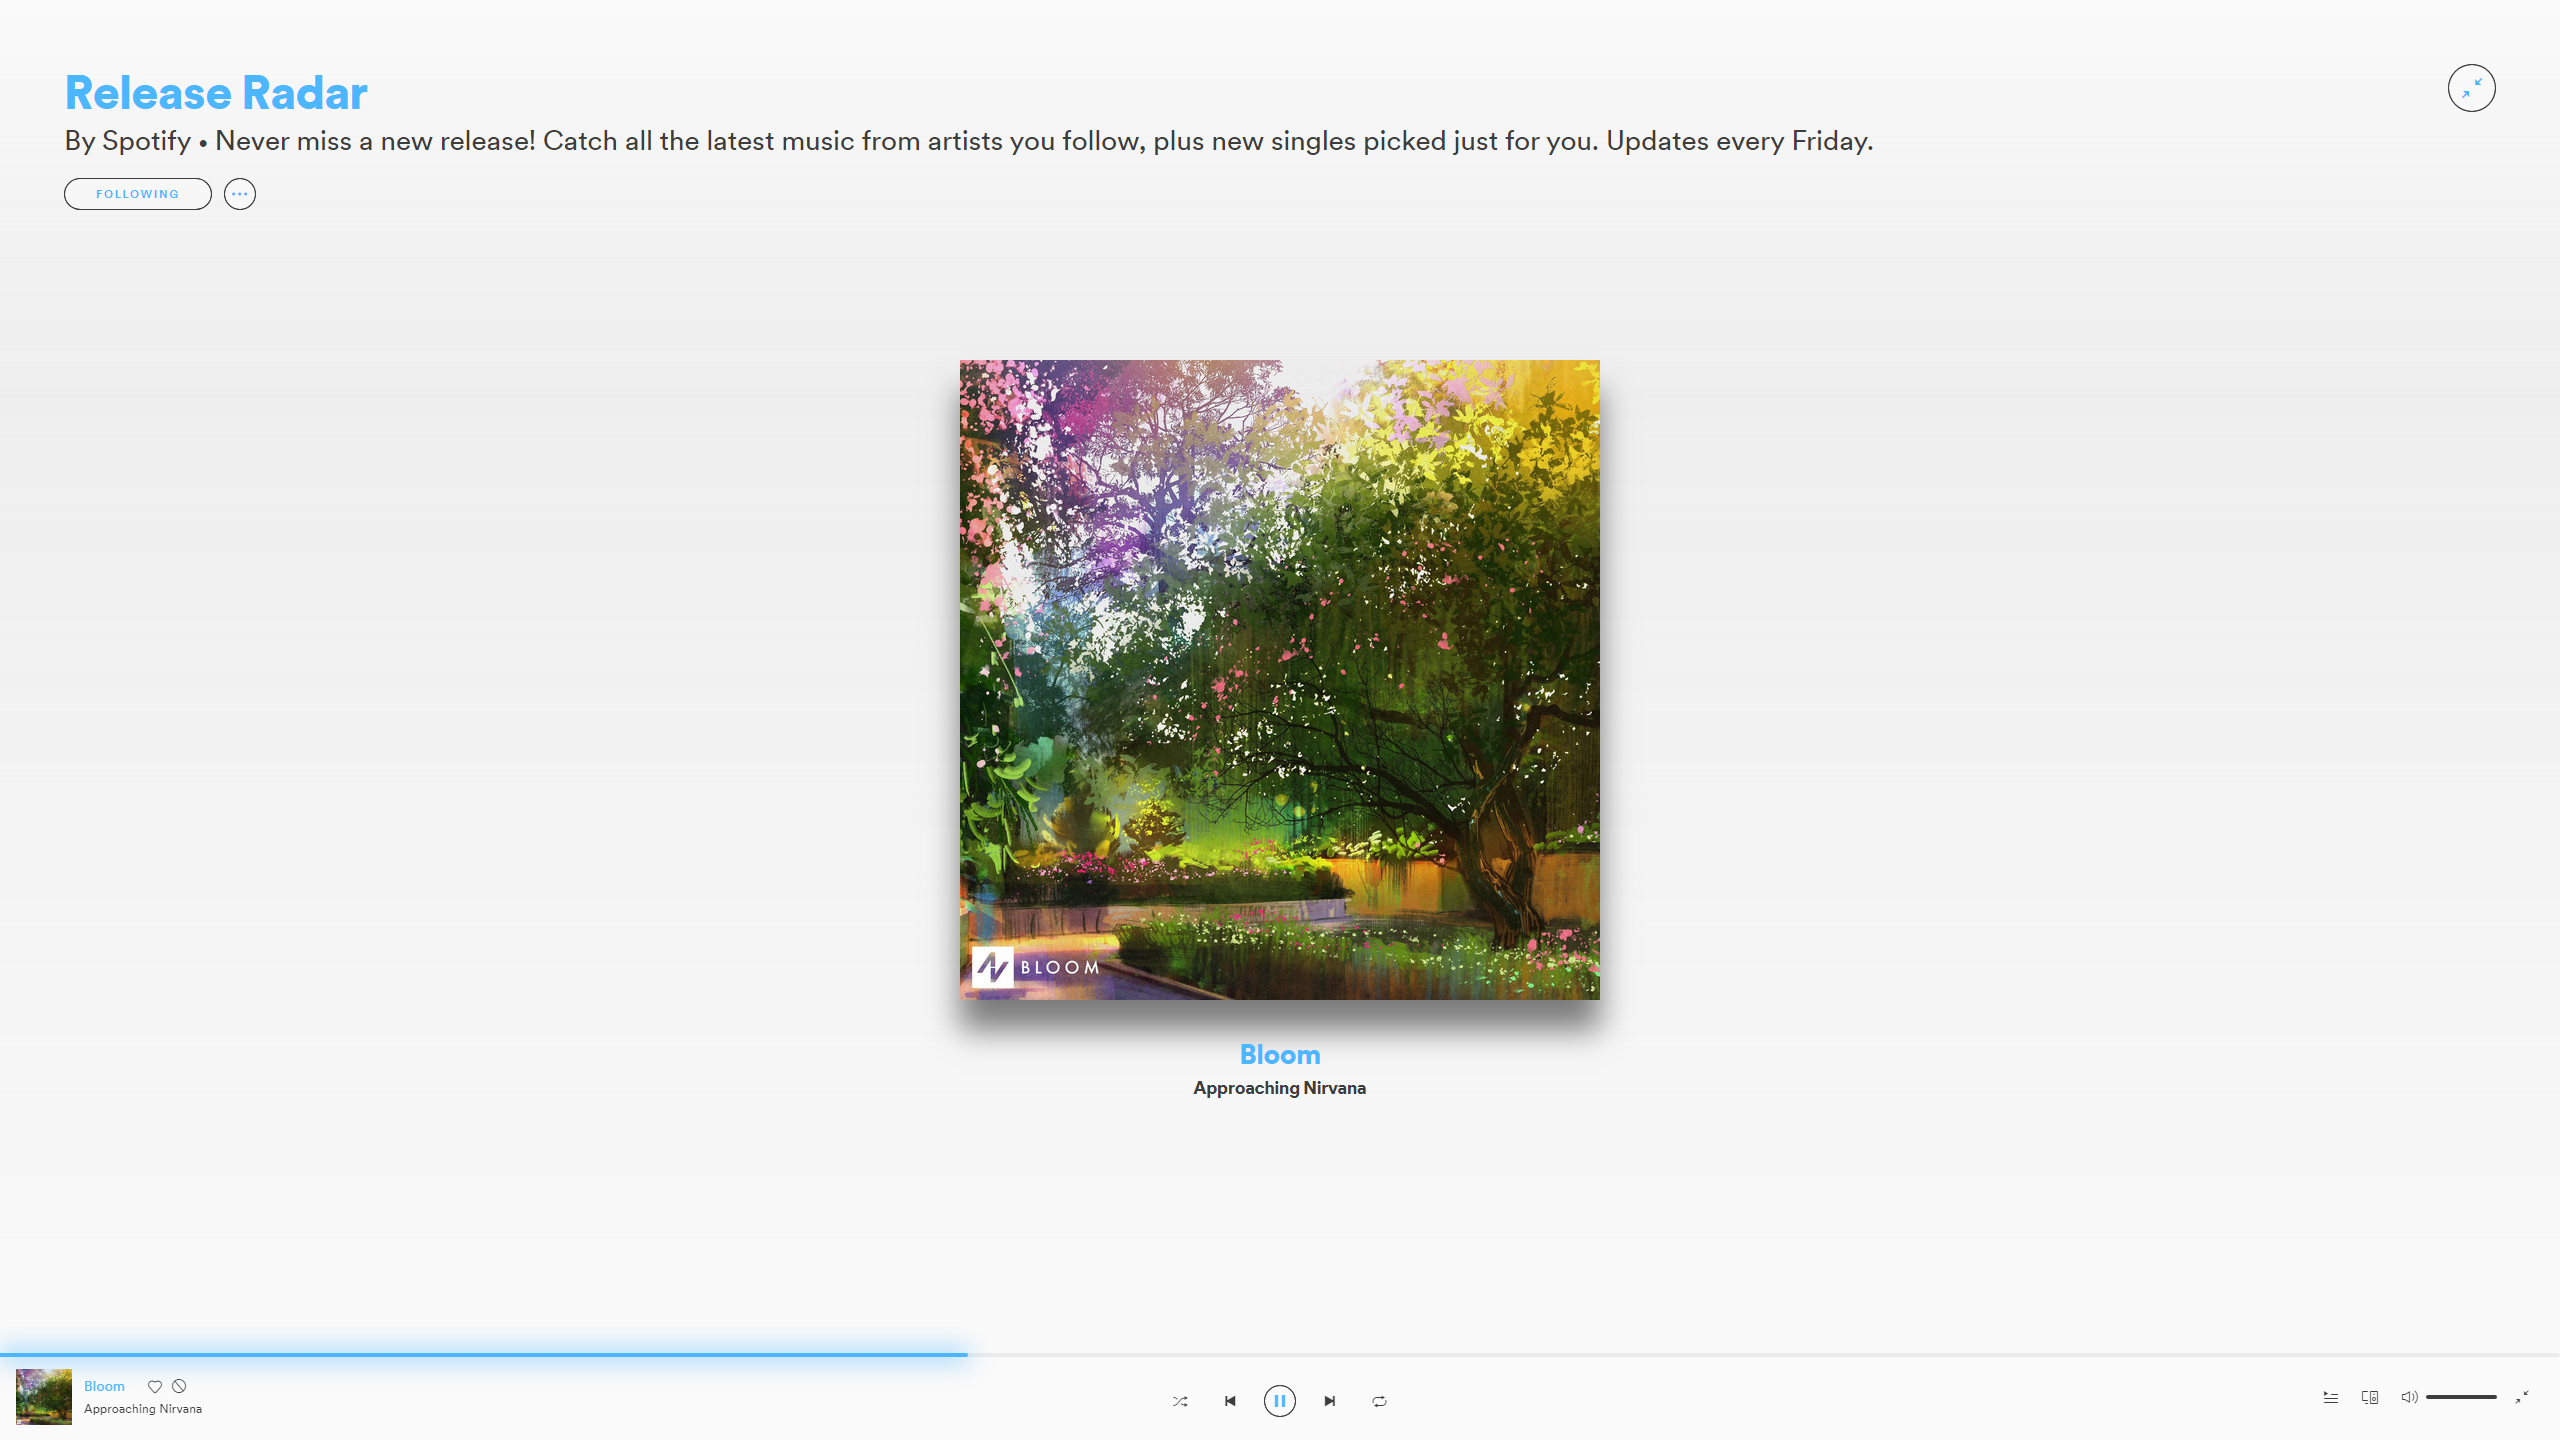This screenshot has width=2560, height=1440.
Task: Open the more options ellipsis menu
Action: pos(240,194)
